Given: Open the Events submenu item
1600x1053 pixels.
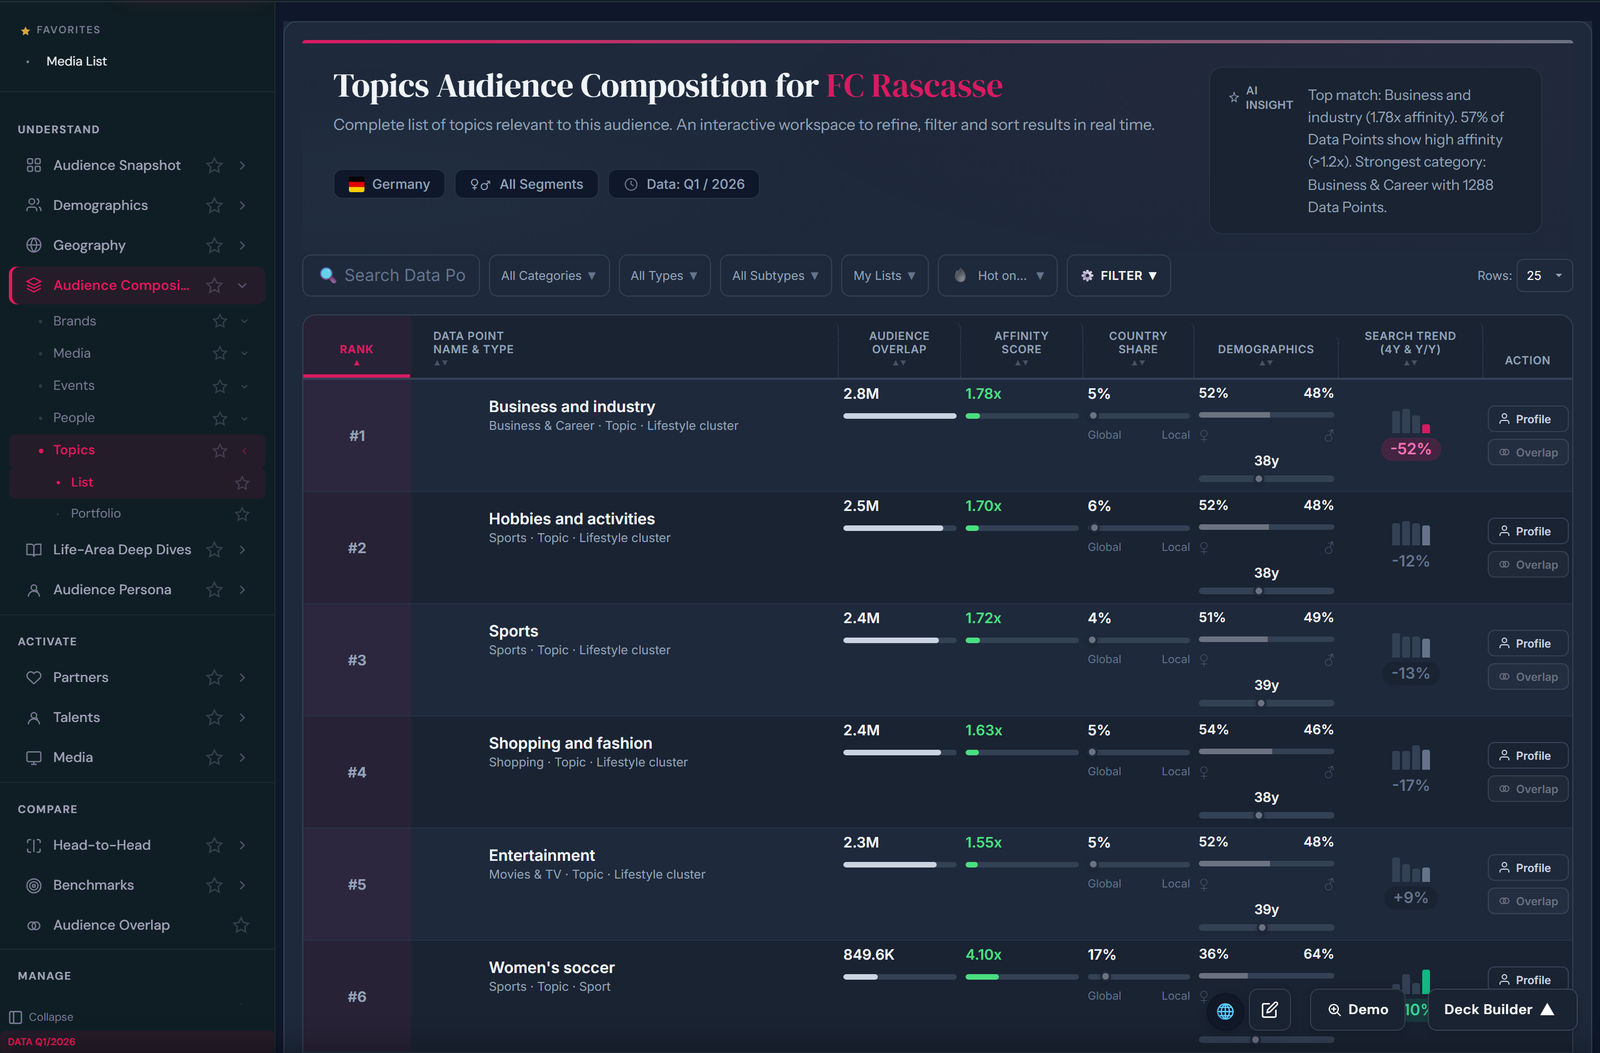Looking at the screenshot, I should point(74,385).
